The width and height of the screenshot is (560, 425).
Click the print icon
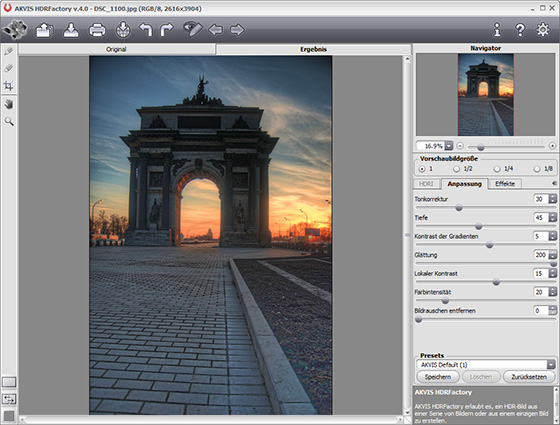coord(97,30)
